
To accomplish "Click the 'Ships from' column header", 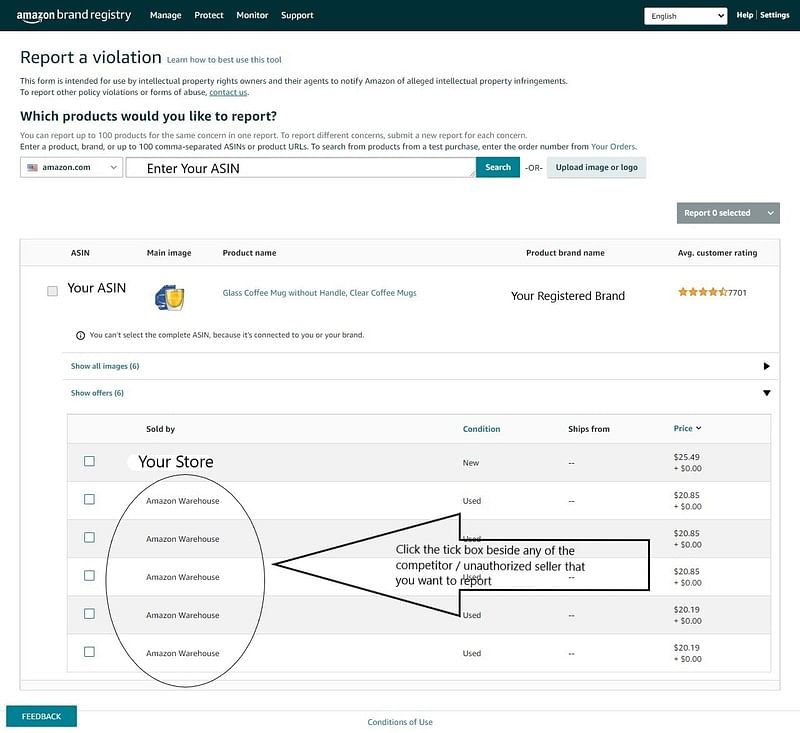I will 589,429.
